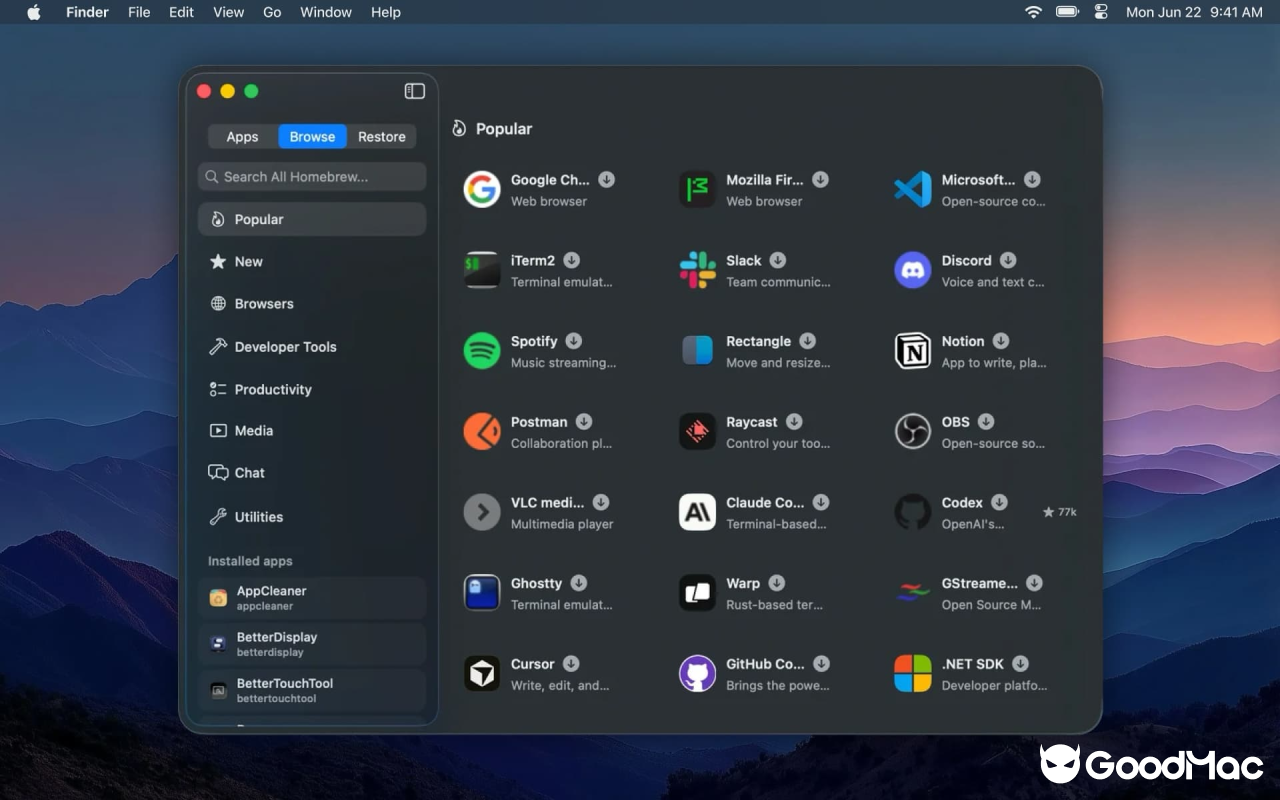The width and height of the screenshot is (1280, 800).
Task: Download Discord with its arrow button
Action: point(1008,260)
